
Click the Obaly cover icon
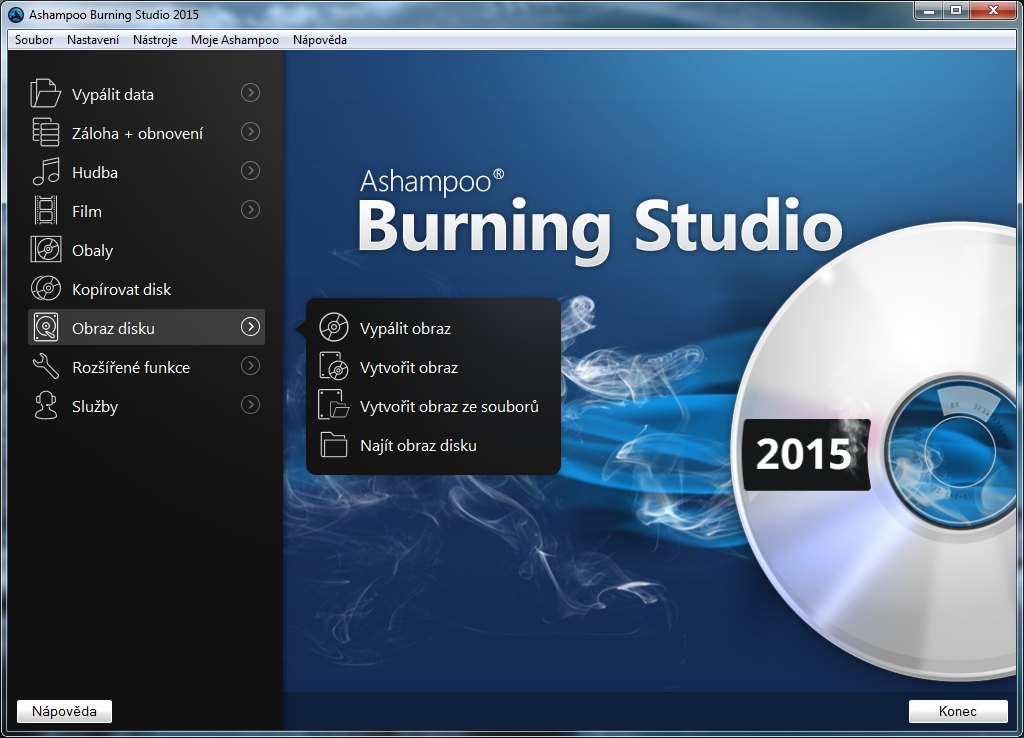point(46,249)
